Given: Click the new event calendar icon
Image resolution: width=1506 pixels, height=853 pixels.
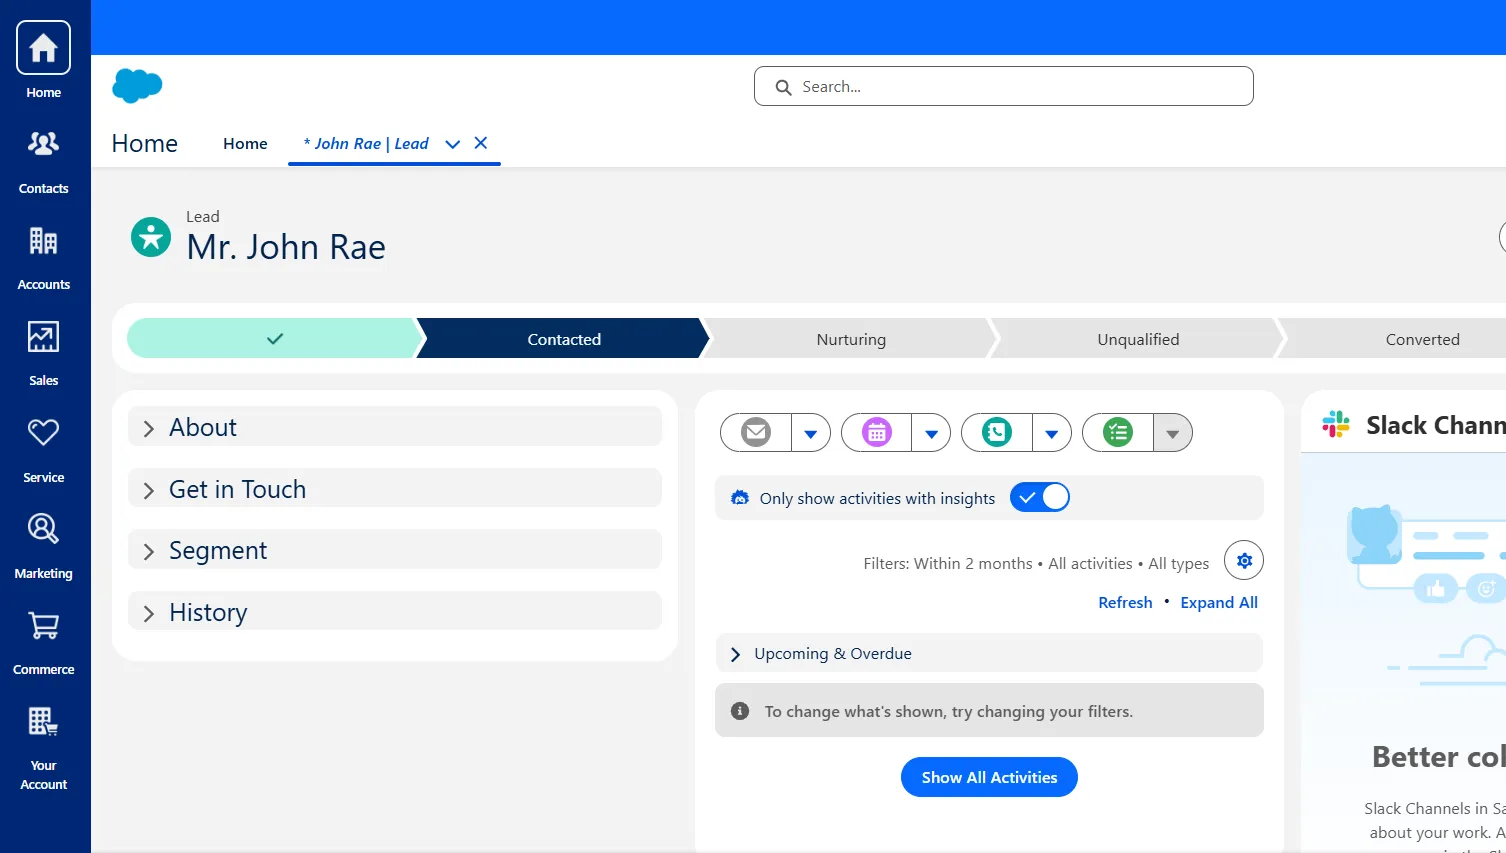Looking at the screenshot, I should 877,432.
